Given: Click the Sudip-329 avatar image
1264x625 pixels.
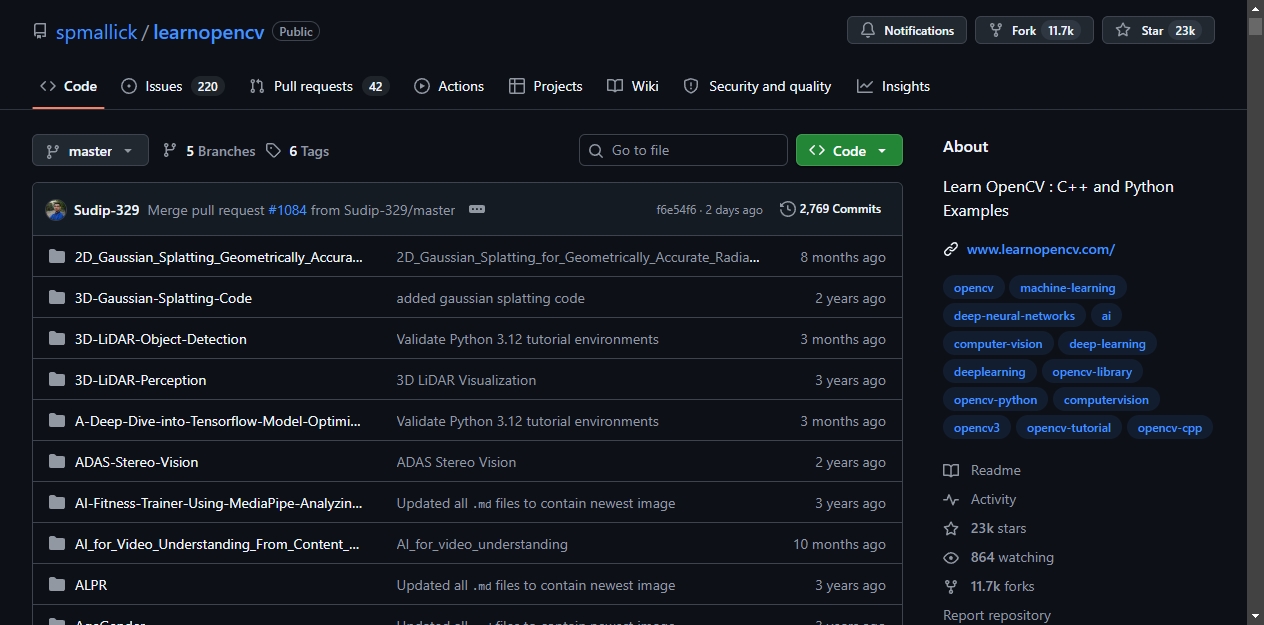Looking at the screenshot, I should coord(56,210).
